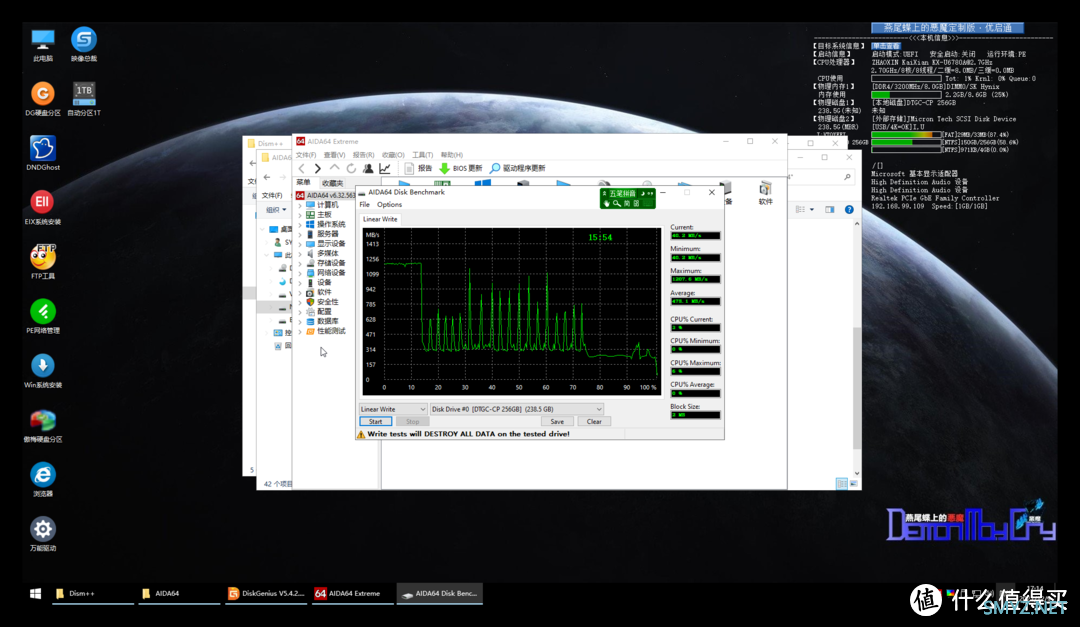Image resolution: width=1080 pixels, height=627 pixels.
Task: Click the 报告 report toolbar button
Action: [x=419, y=168]
